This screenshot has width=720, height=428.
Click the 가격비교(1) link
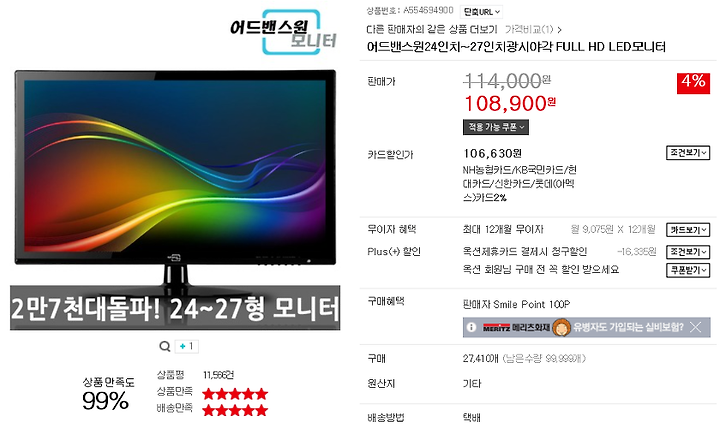pyautogui.click(x=533, y=30)
